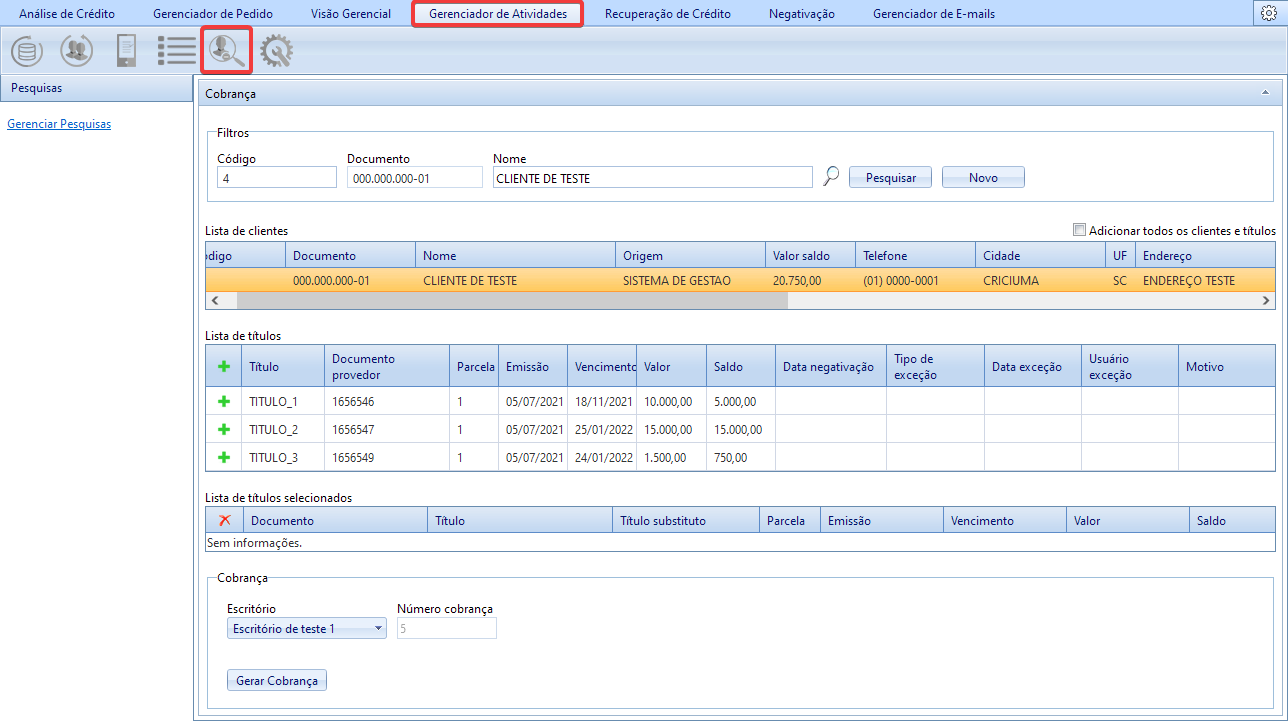Screen dimensions: 1288x723
Task: Switch to Gerenciador de Pedido tab
Action: [x=213, y=14]
